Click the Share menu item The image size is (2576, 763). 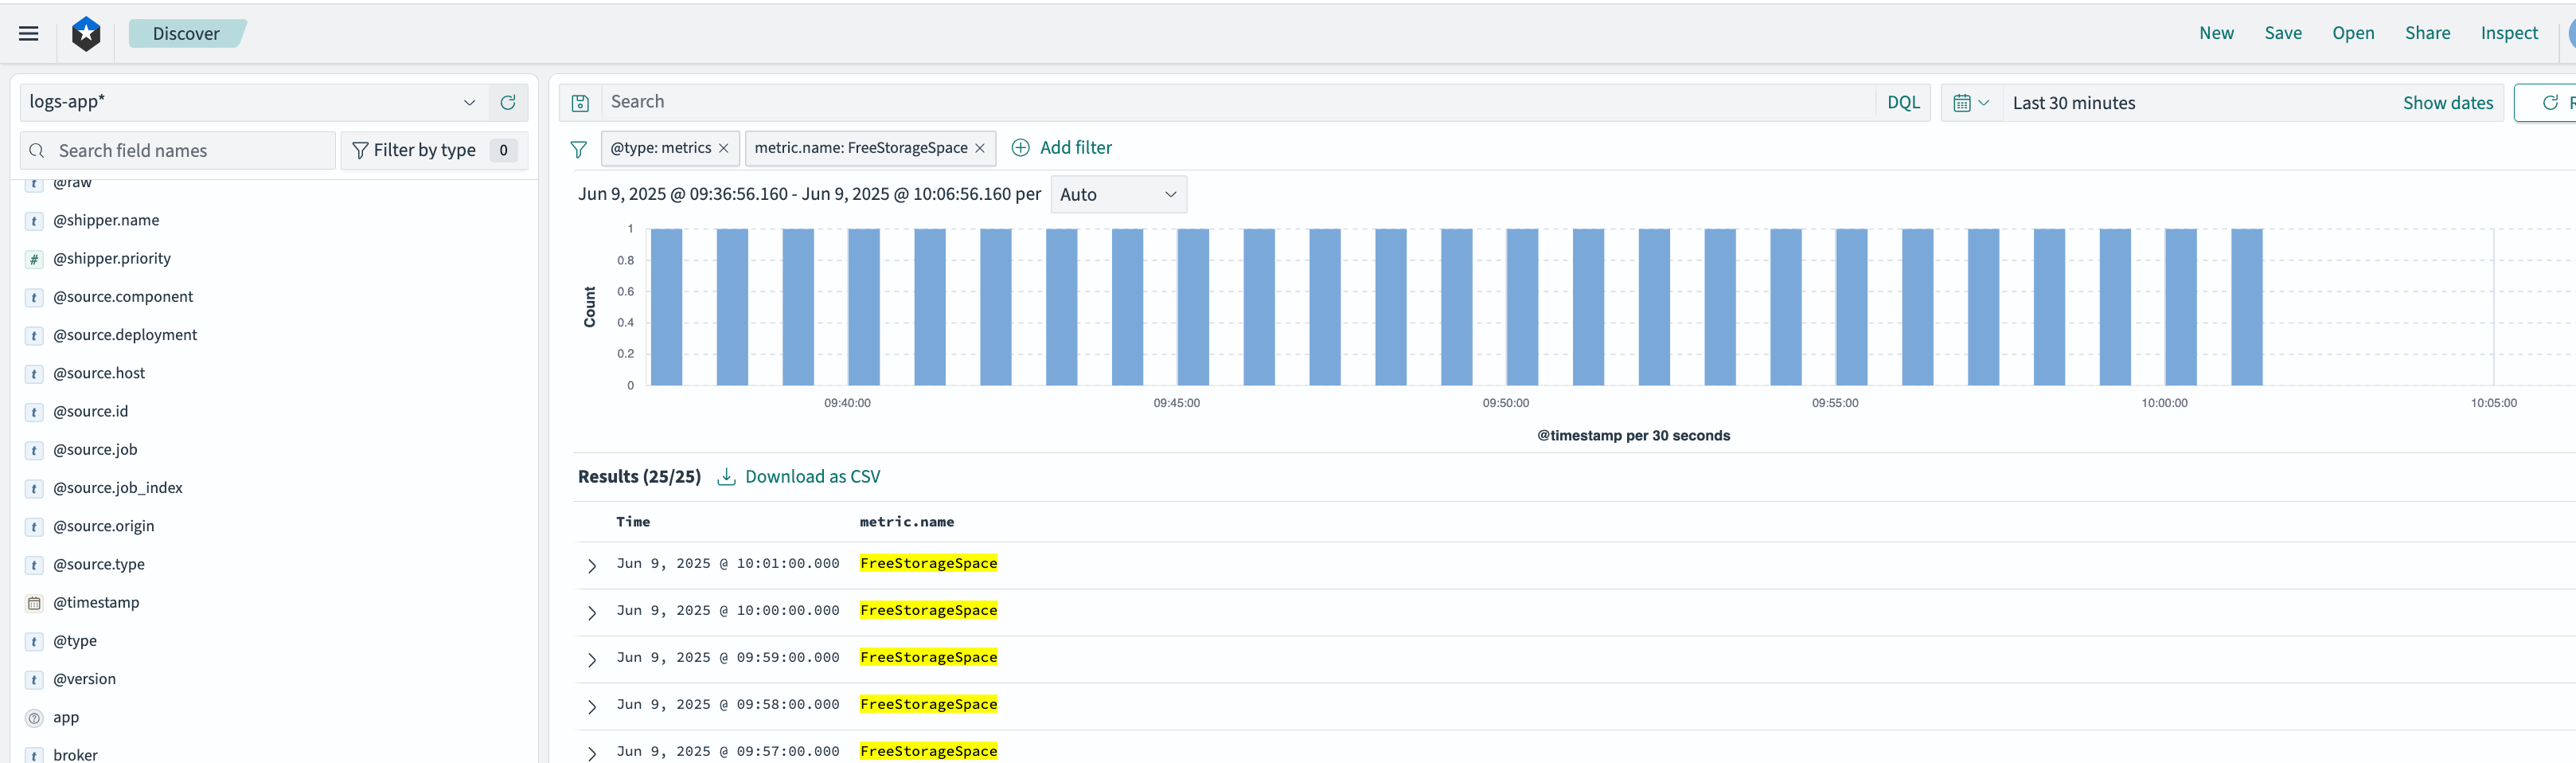coord(2427,33)
